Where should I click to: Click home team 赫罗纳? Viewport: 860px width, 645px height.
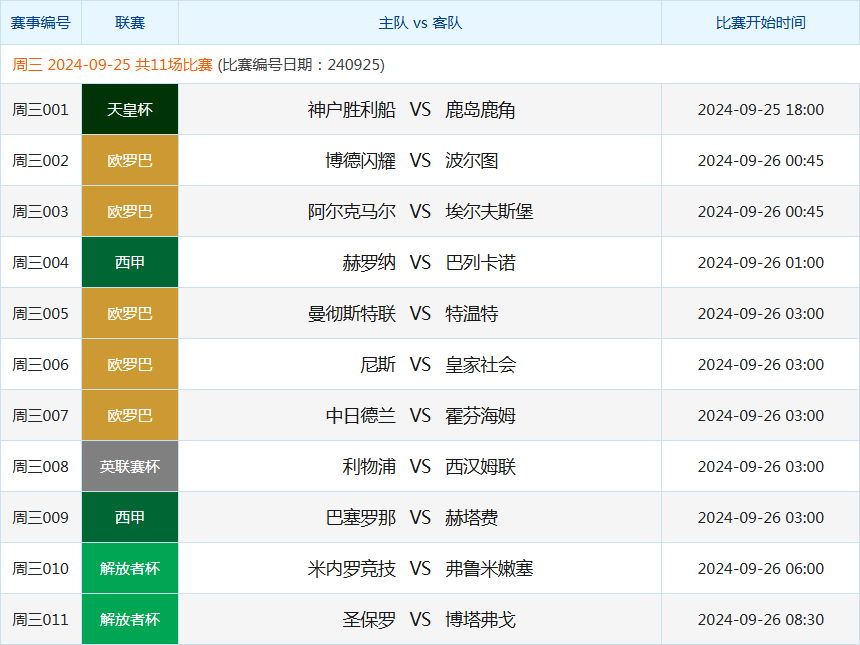pyautogui.click(x=369, y=263)
